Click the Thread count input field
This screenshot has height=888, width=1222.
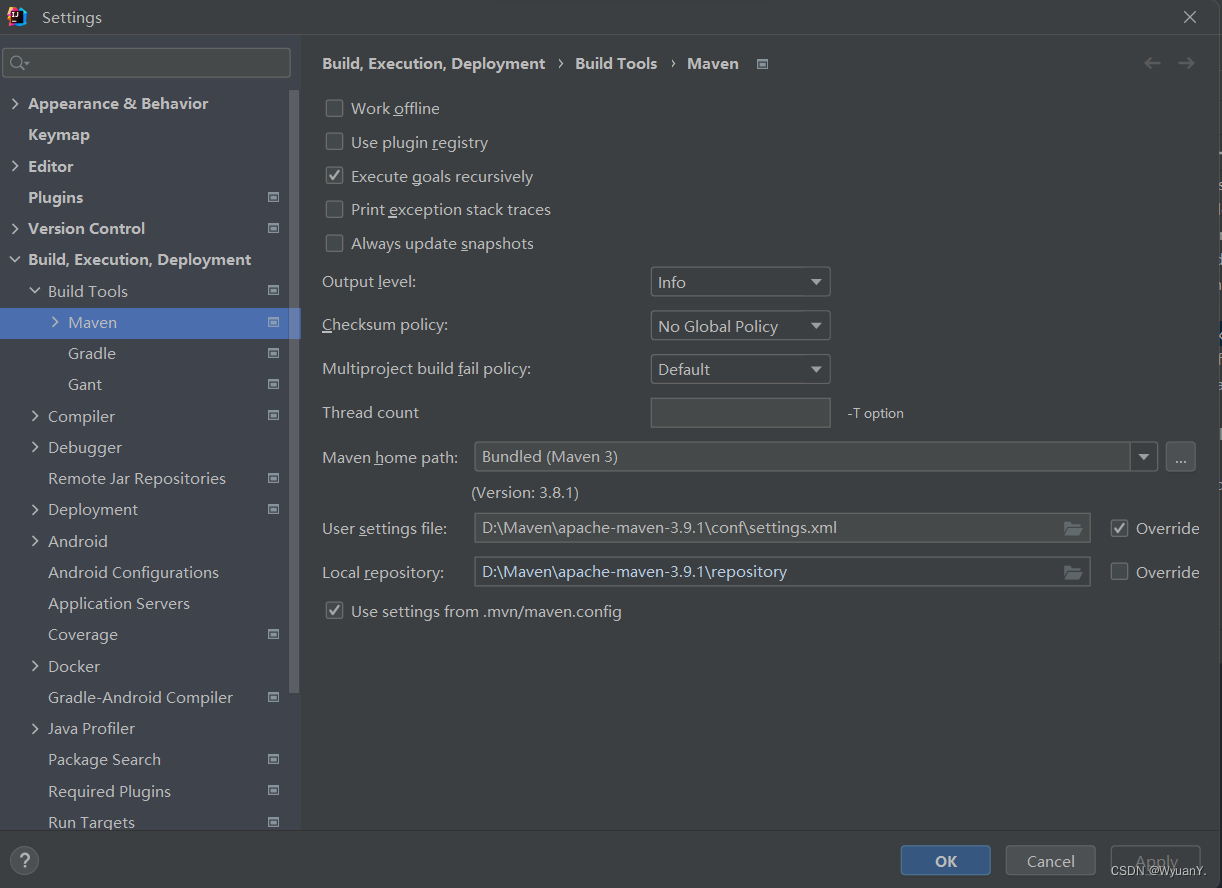(740, 412)
